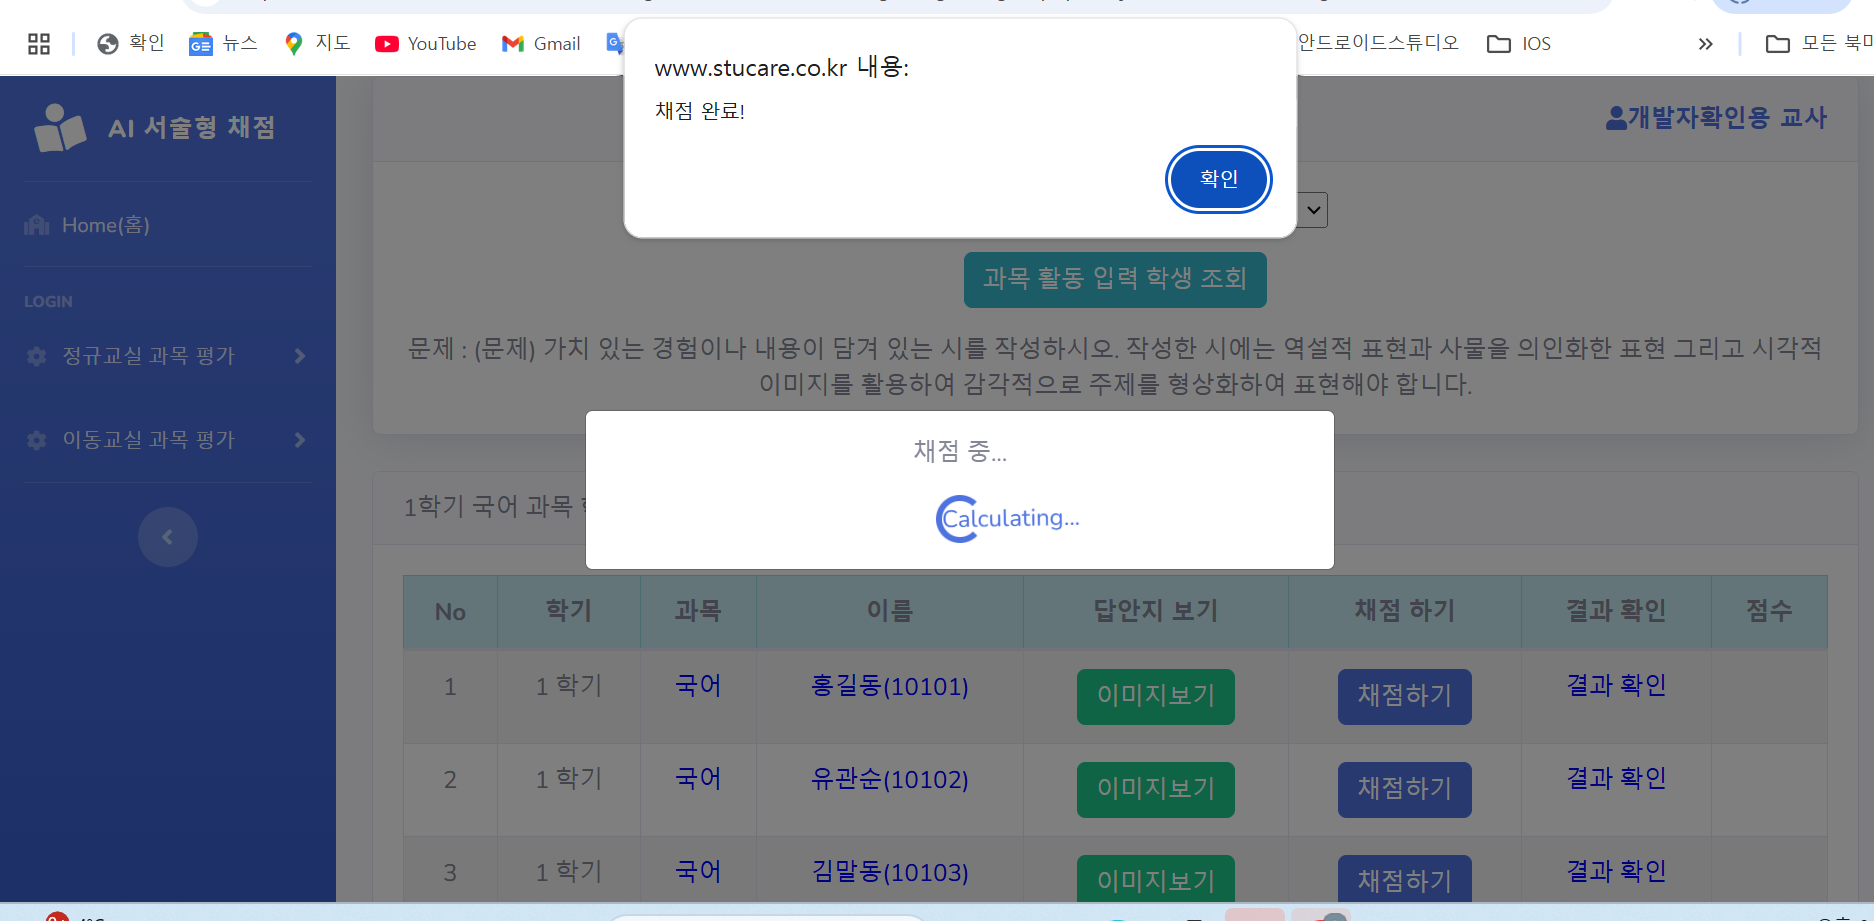Click the 국어 subject link in row 3
1874x921 pixels.
click(698, 872)
